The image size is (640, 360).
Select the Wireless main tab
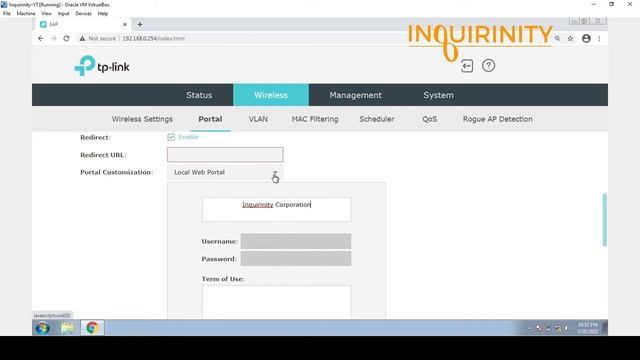click(271, 95)
